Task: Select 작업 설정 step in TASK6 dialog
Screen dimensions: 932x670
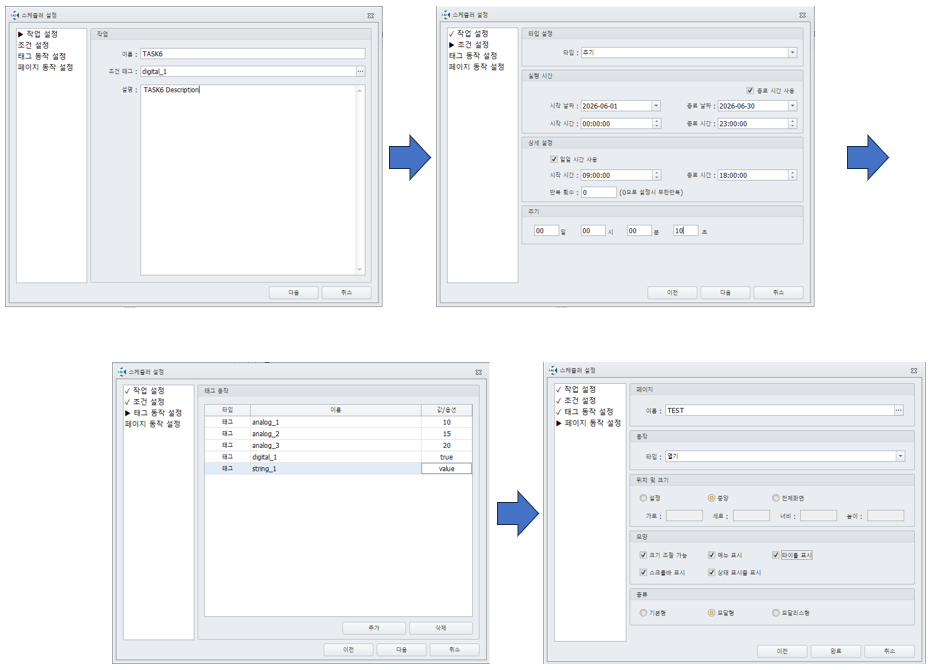Action: [38, 34]
